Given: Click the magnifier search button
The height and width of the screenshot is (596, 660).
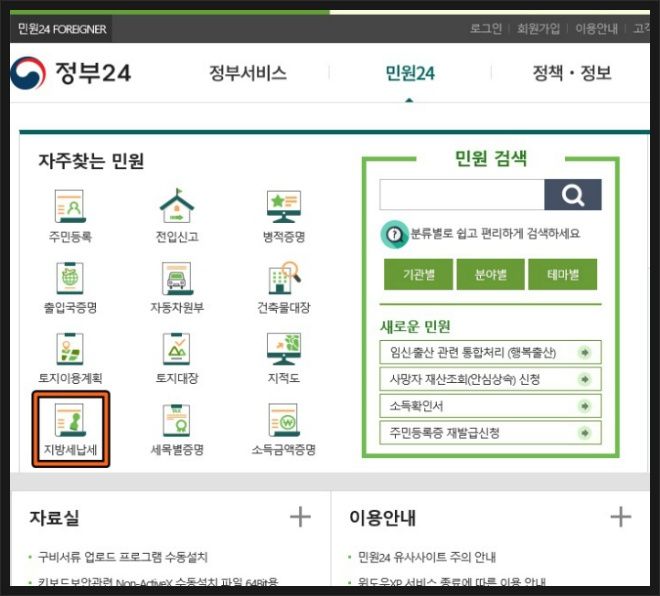Looking at the screenshot, I should [572, 194].
